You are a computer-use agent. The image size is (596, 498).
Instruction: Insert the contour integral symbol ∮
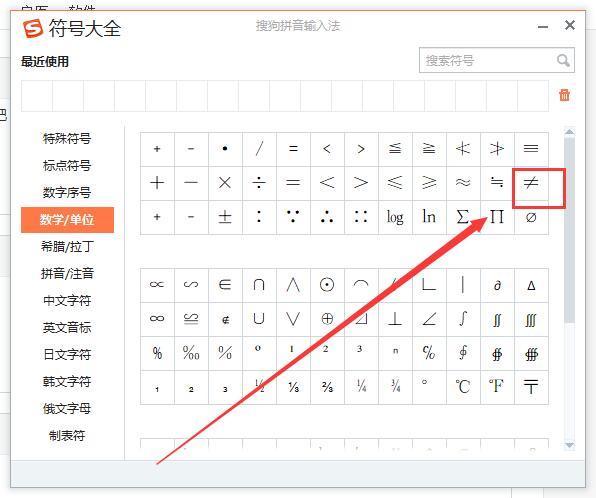pos(463,353)
